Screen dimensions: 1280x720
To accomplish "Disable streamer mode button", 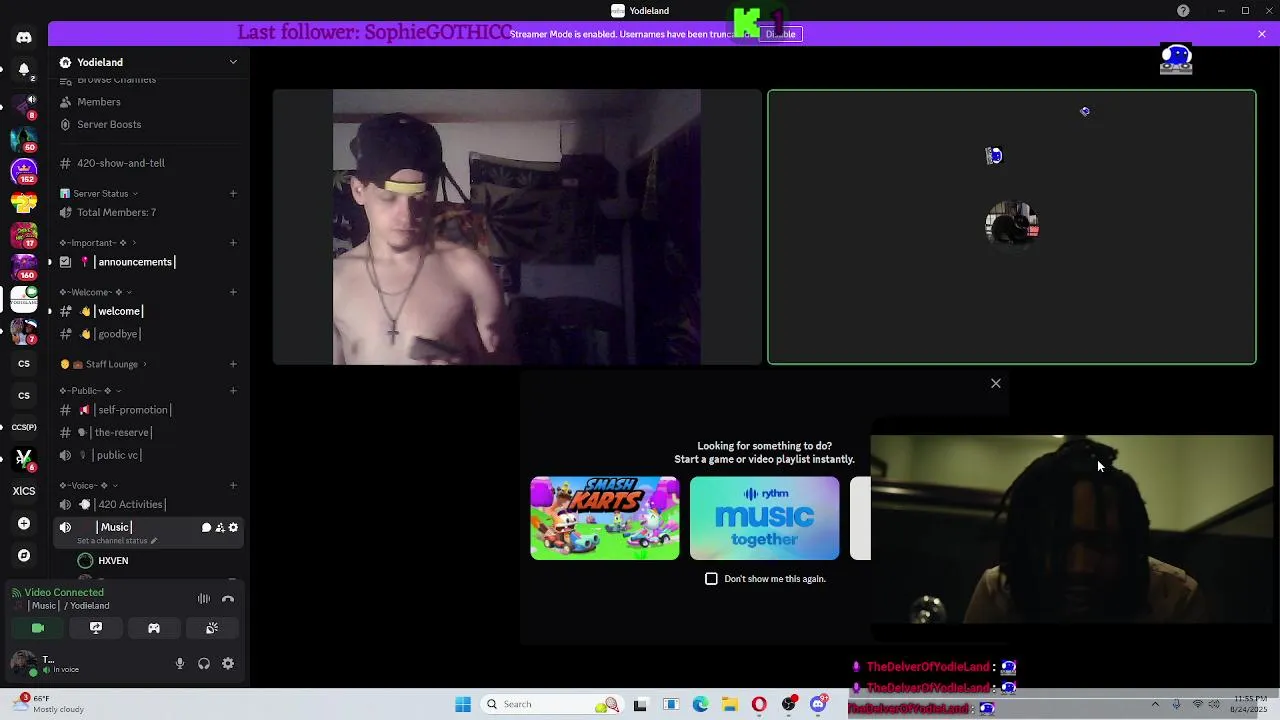I will 780,34.
